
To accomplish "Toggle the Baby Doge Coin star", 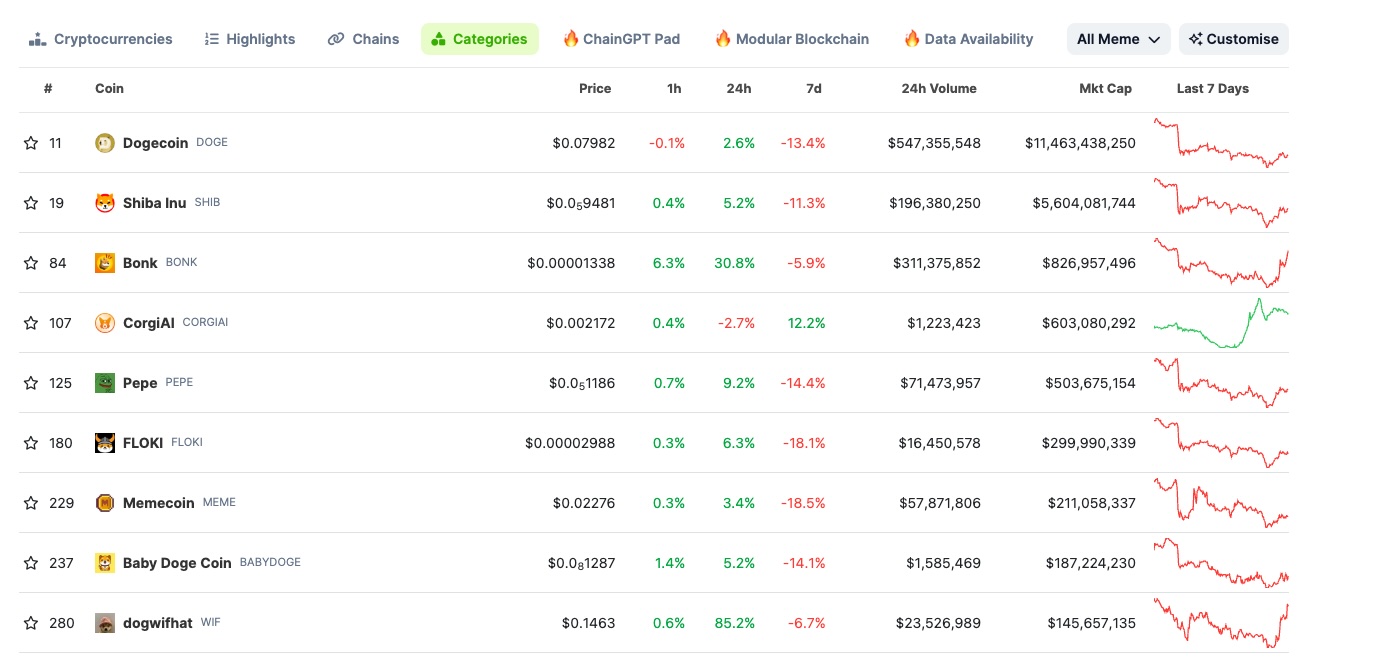I will [x=31, y=563].
